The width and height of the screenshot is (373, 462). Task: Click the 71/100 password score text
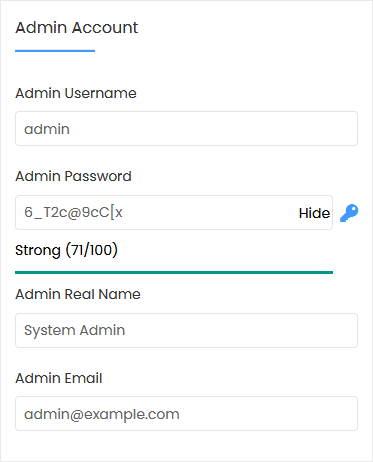(x=91, y=250)
